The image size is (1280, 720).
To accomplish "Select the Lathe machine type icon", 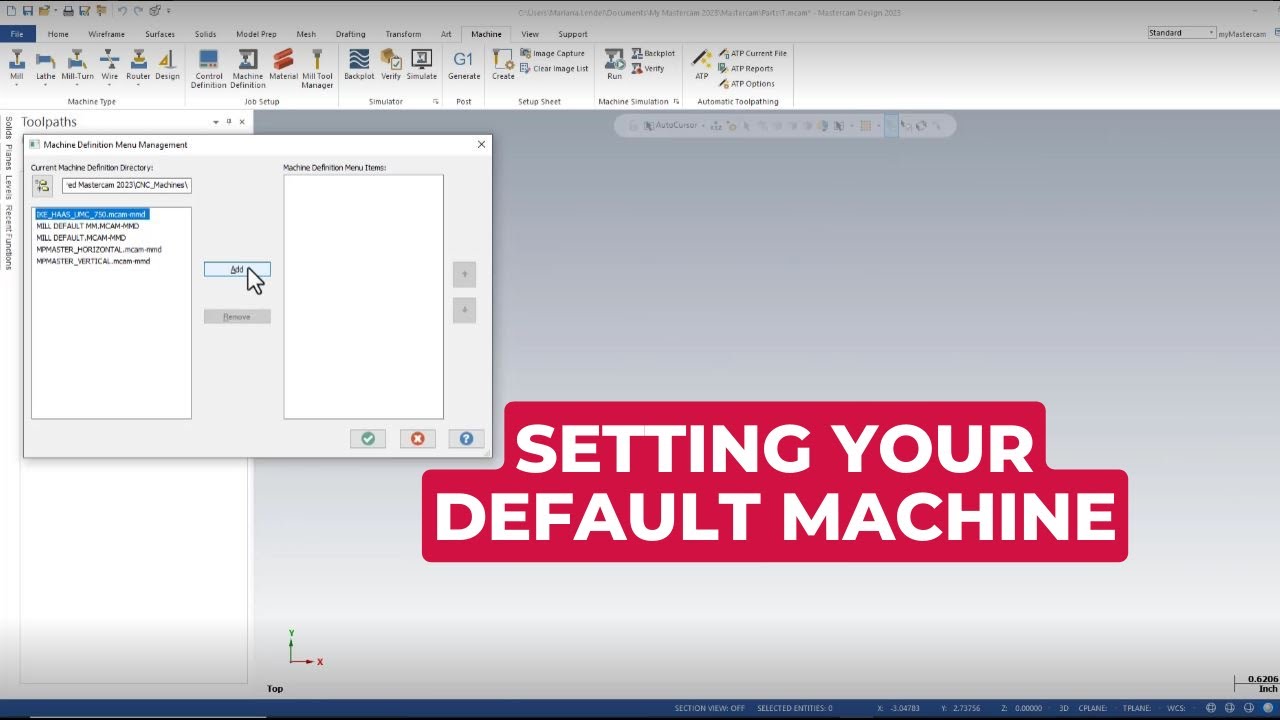I will point(46,63).
